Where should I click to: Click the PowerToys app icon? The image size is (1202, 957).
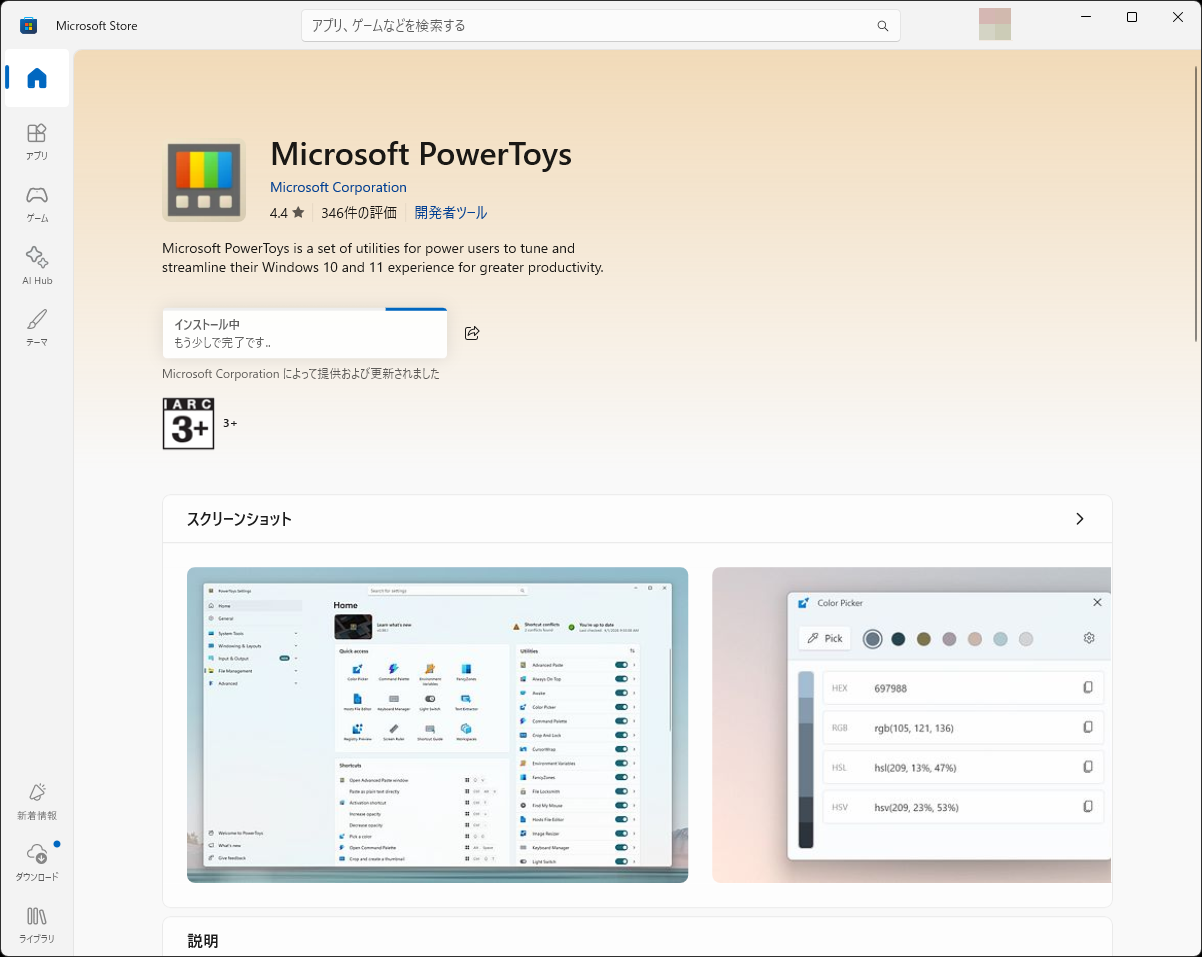click(204, 180)
